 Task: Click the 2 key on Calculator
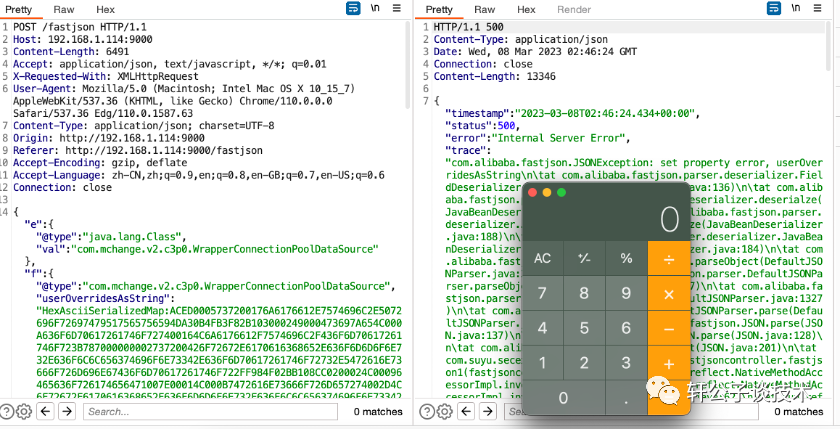[584, 364]
